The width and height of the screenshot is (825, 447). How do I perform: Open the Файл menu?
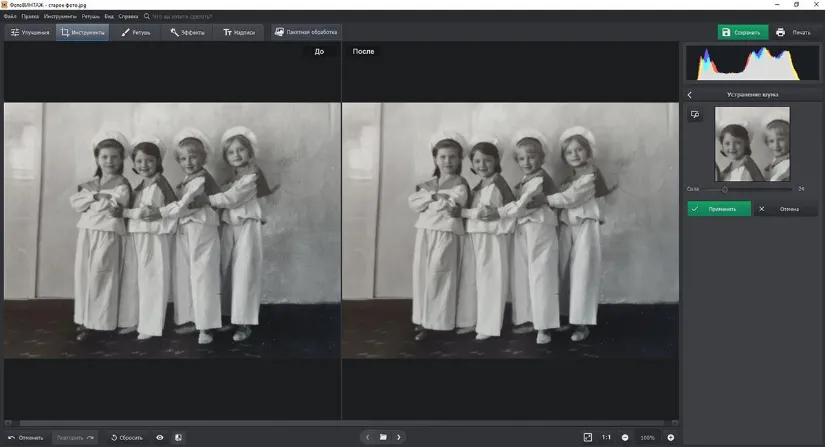click(10, 17)
